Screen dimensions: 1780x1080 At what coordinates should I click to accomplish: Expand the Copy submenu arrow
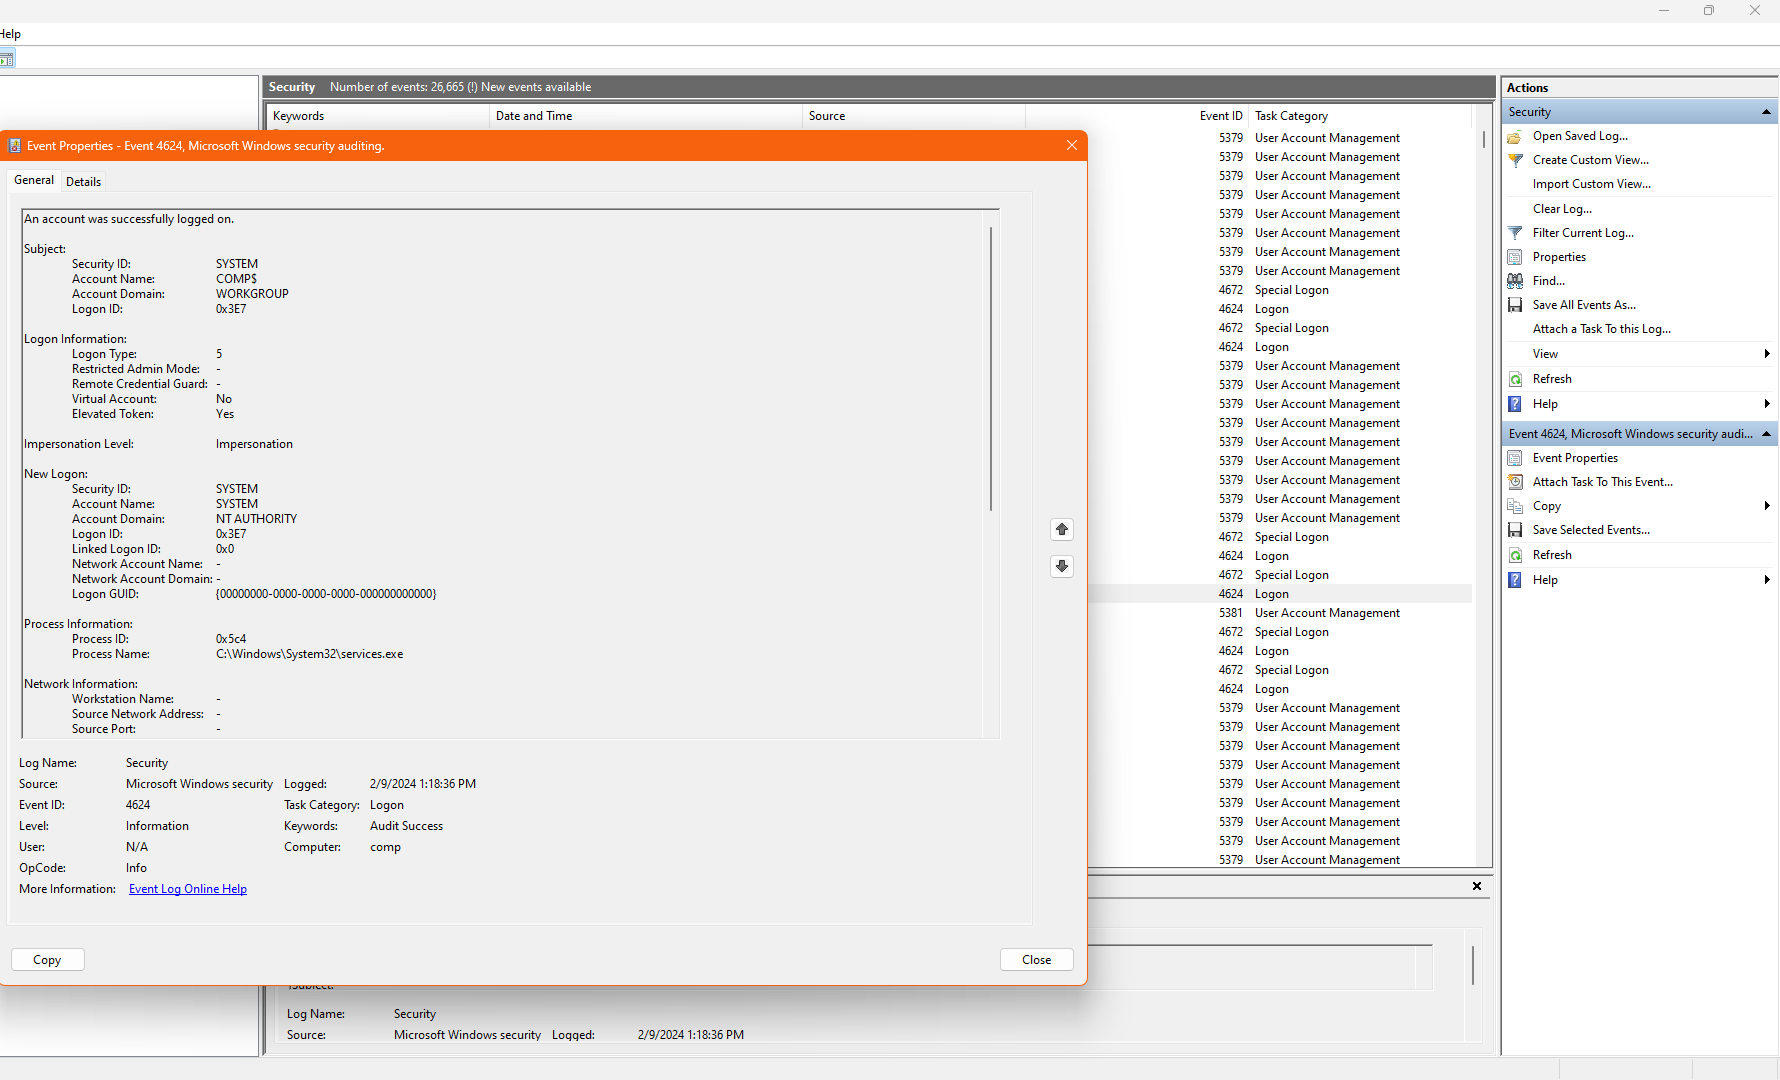click(x=1767, y=506)
